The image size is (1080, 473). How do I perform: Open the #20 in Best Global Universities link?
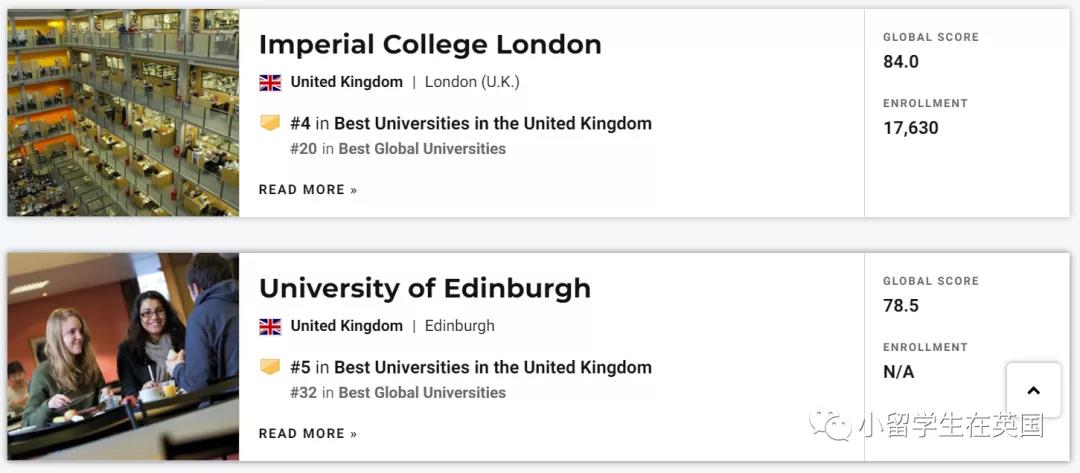[398, 149]
